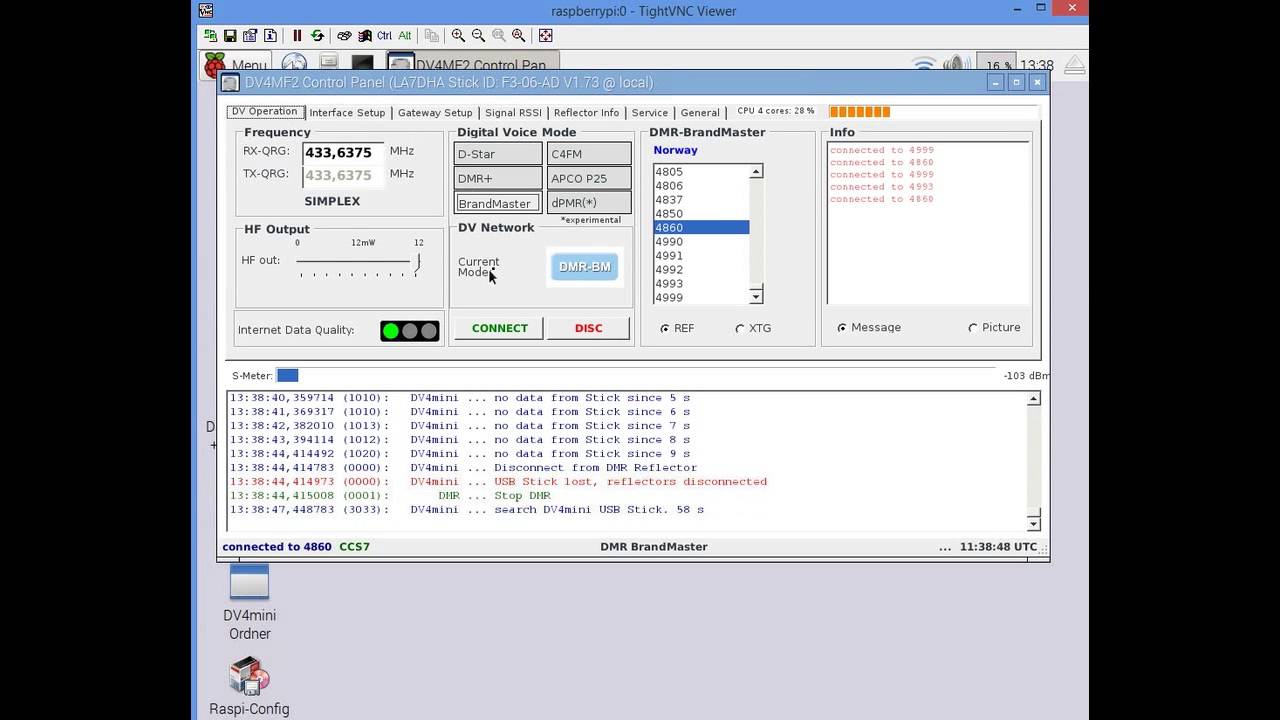Screen dimensions: 1280x720
Task: Open the Gateway Setup tab
Action: 435,113
